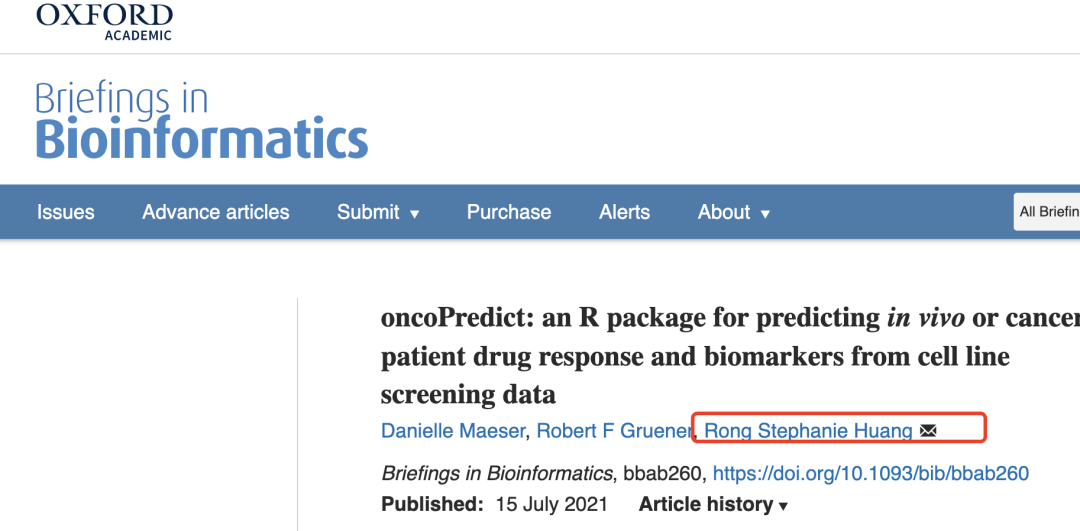The image size is (1080, 531).
Task: Click the All Briefings search scope box
Action: click(x=1048, y=212)
